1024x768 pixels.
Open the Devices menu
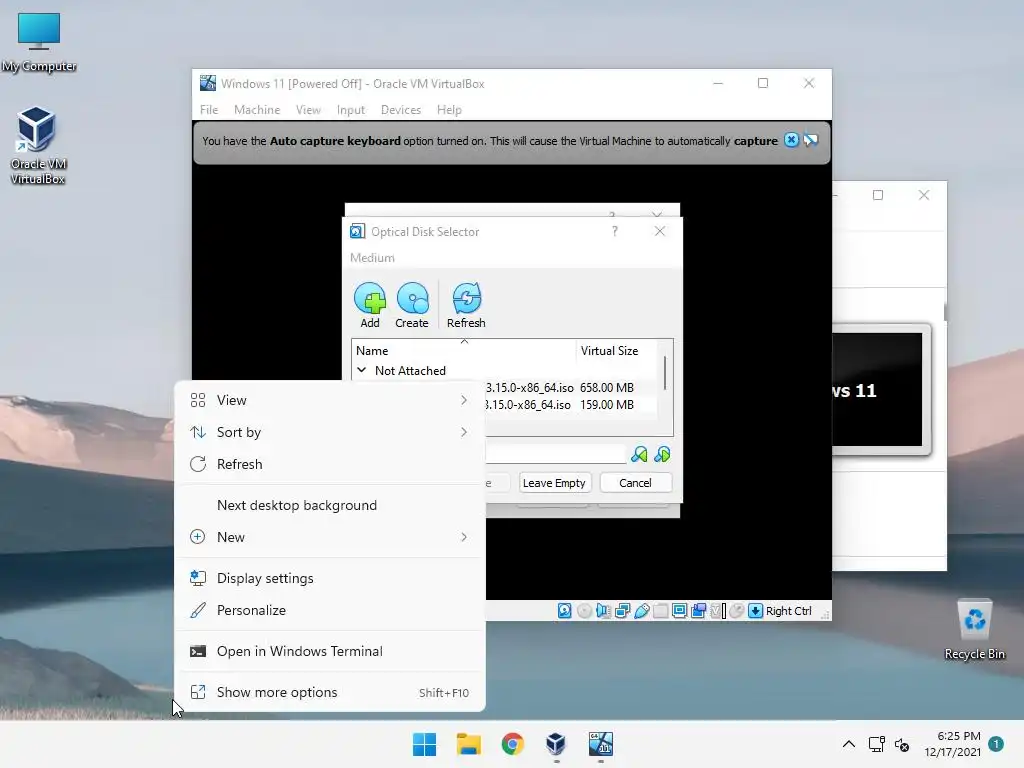[x=401, y=110]
